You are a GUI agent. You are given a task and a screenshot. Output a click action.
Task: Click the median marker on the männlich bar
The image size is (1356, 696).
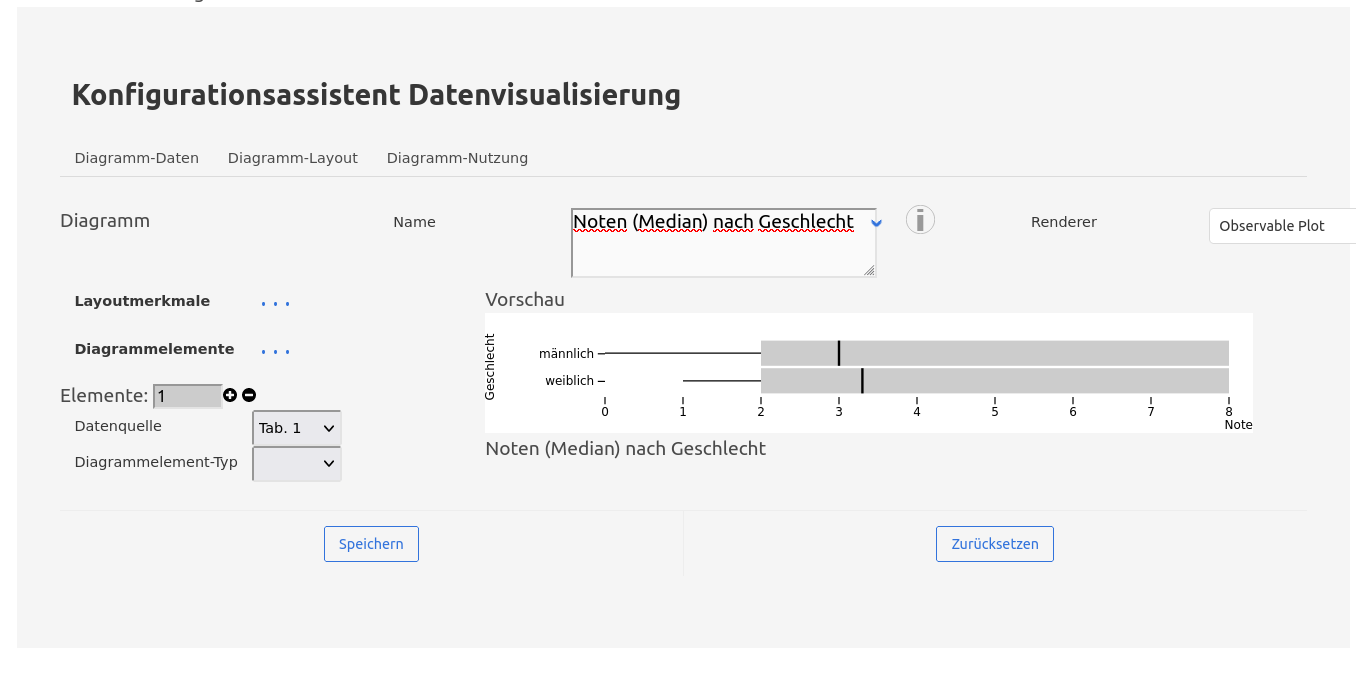click(x=839, y=353)
